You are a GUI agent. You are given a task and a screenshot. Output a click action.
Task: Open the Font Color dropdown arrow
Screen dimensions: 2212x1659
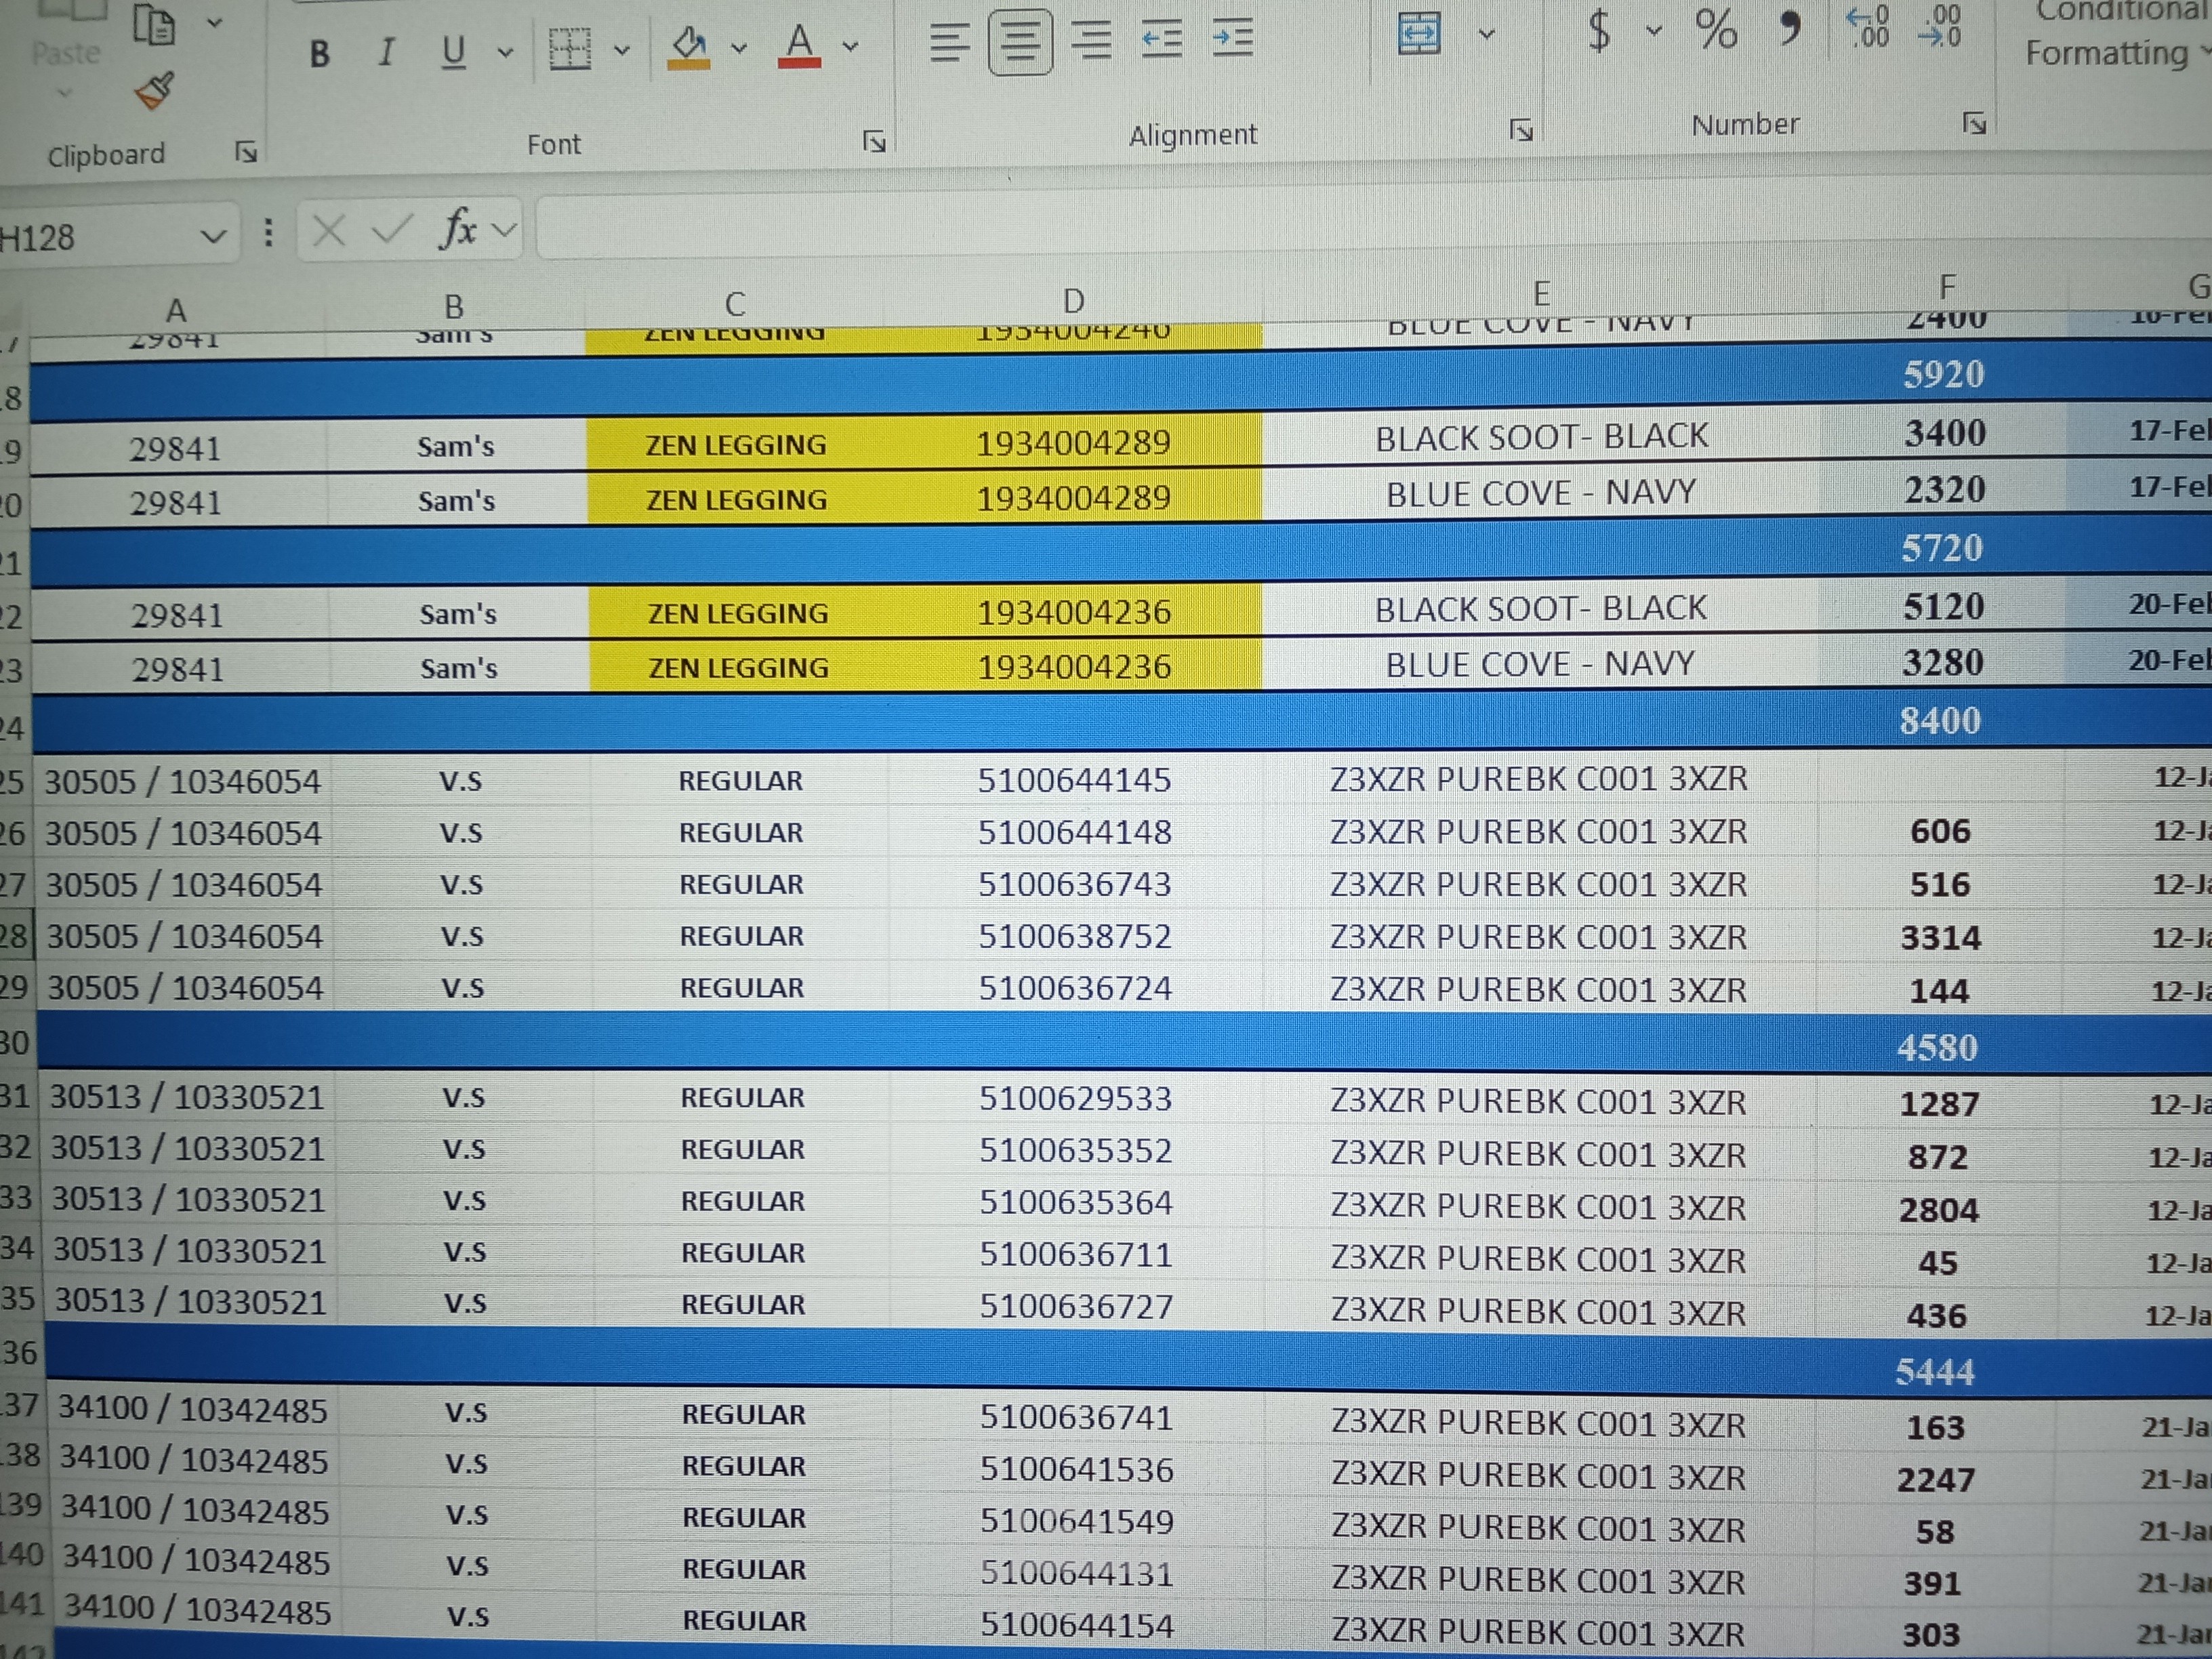(x=850, y=46)
